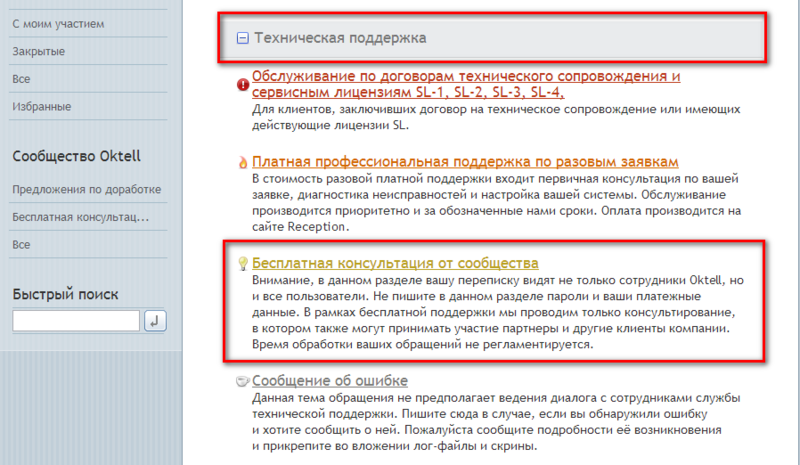The width and height of the screenshot is (800, 465).
Task: Click the Быстрый поиск heading
Action: (x=65, y=295)
